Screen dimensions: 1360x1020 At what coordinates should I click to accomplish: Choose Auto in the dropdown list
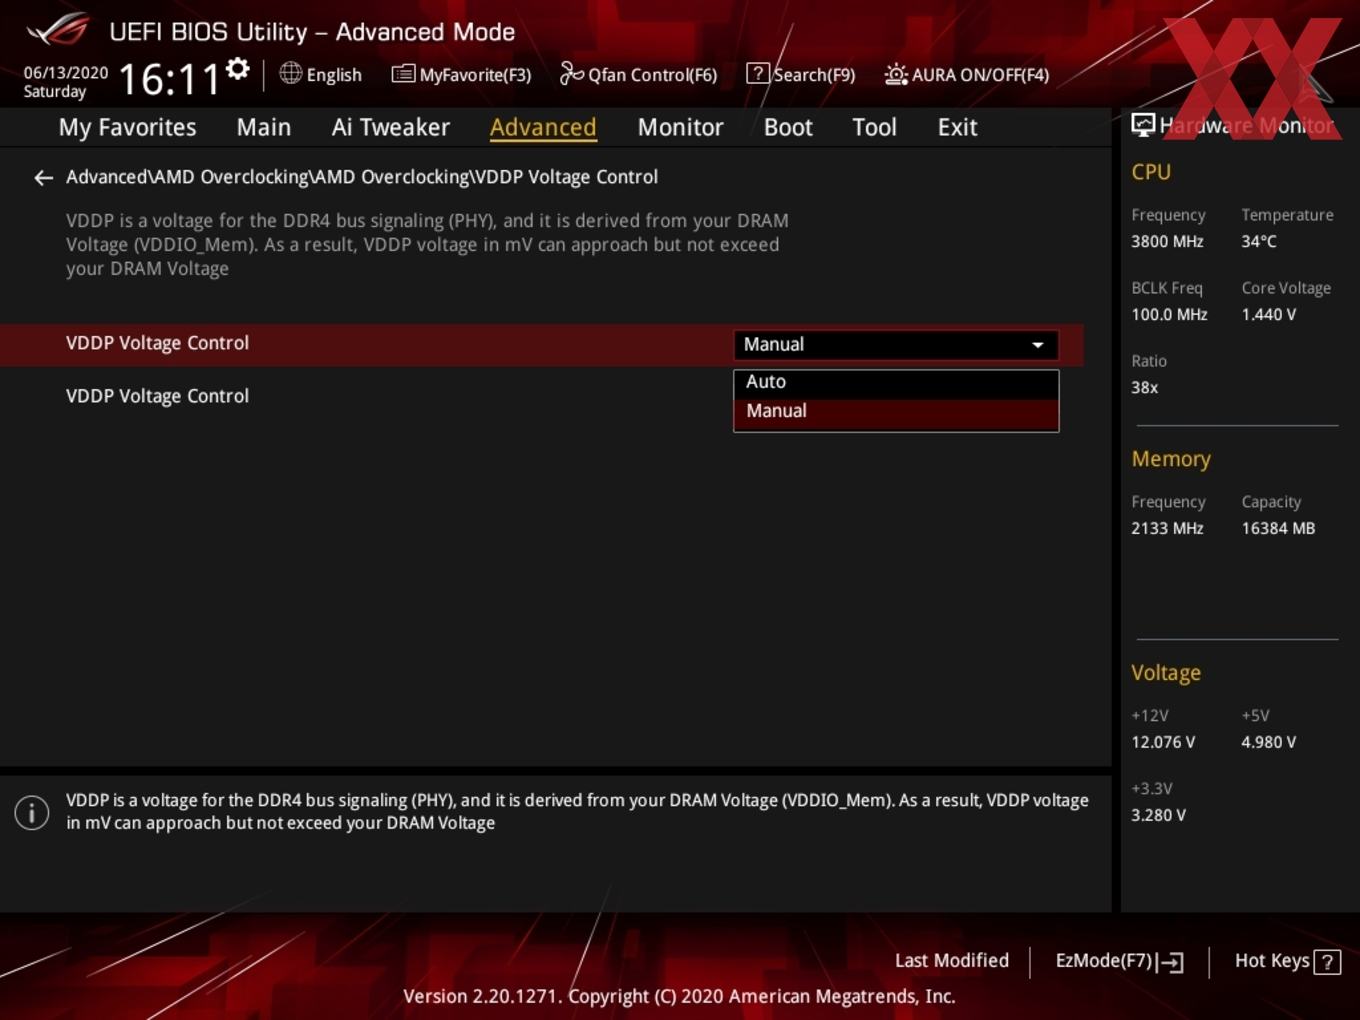tap(896, 382)
